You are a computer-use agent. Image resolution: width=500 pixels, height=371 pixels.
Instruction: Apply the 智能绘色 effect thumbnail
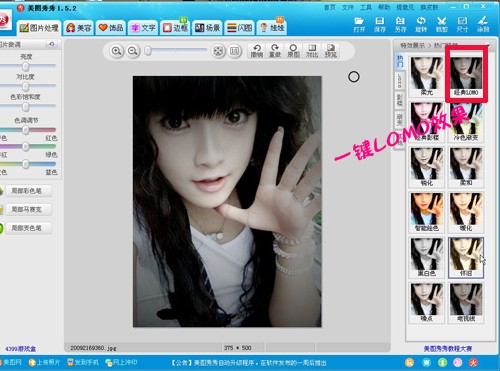point(426,212)
